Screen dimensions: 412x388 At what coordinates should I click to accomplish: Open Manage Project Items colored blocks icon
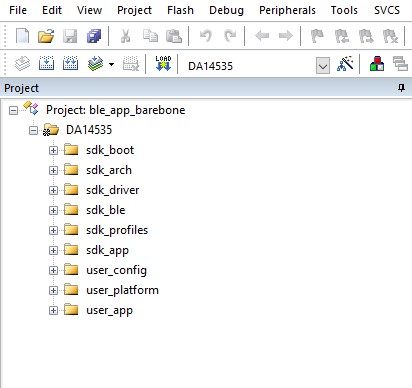tap(377, 63)
